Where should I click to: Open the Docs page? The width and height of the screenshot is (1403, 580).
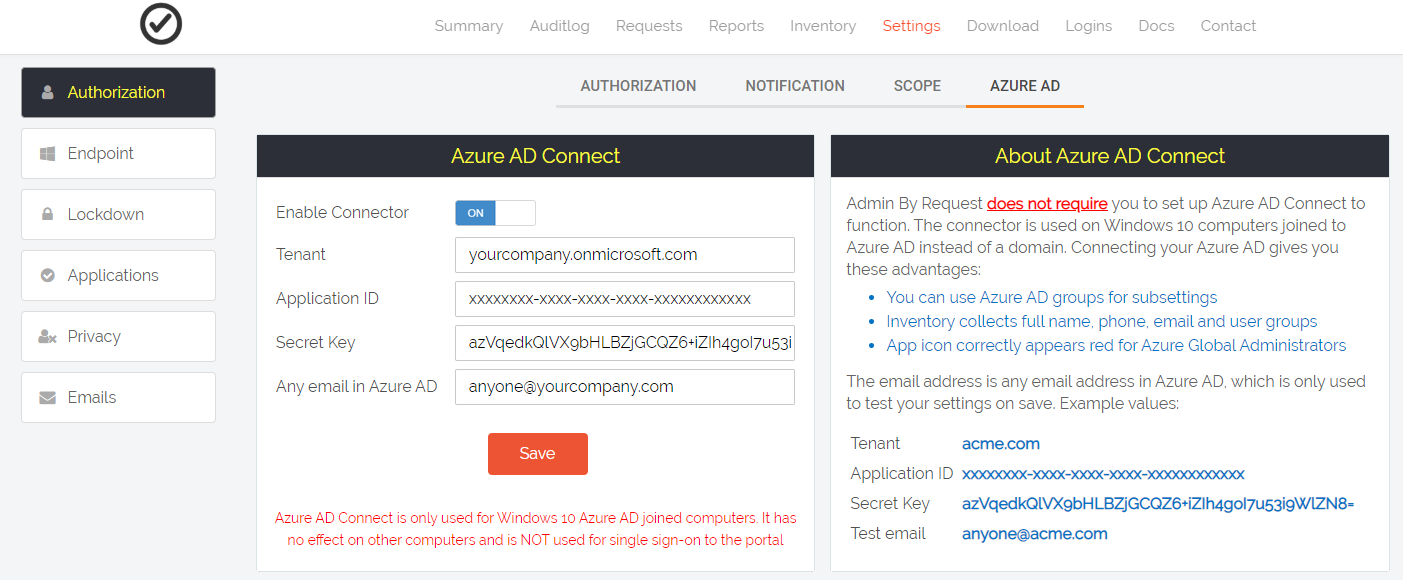[1156, 26]
